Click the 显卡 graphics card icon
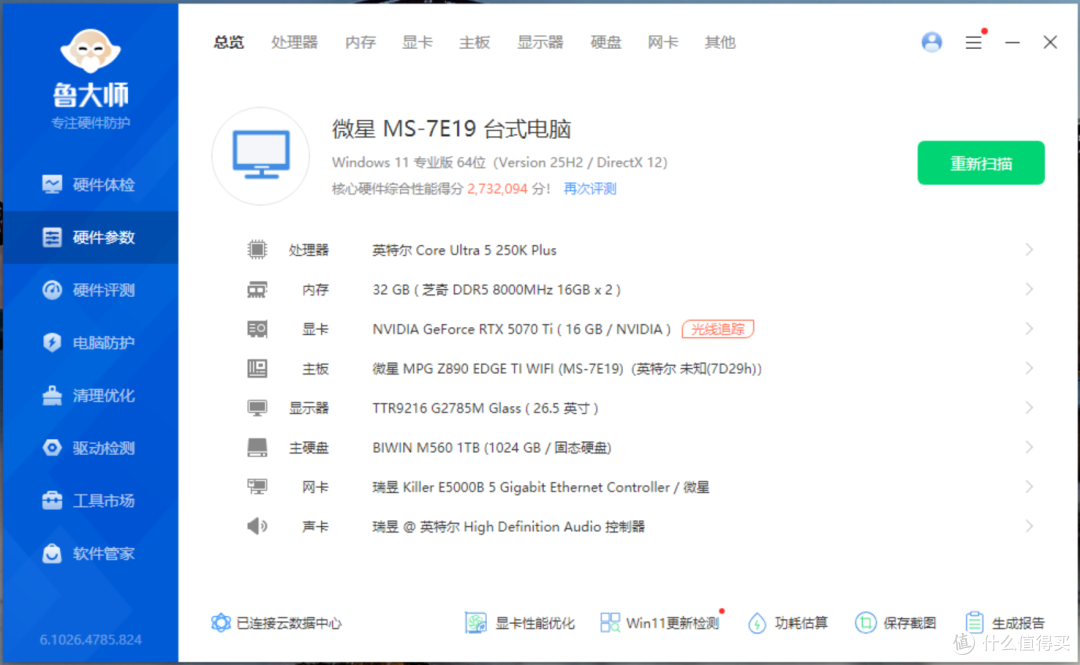 [257, 329]
